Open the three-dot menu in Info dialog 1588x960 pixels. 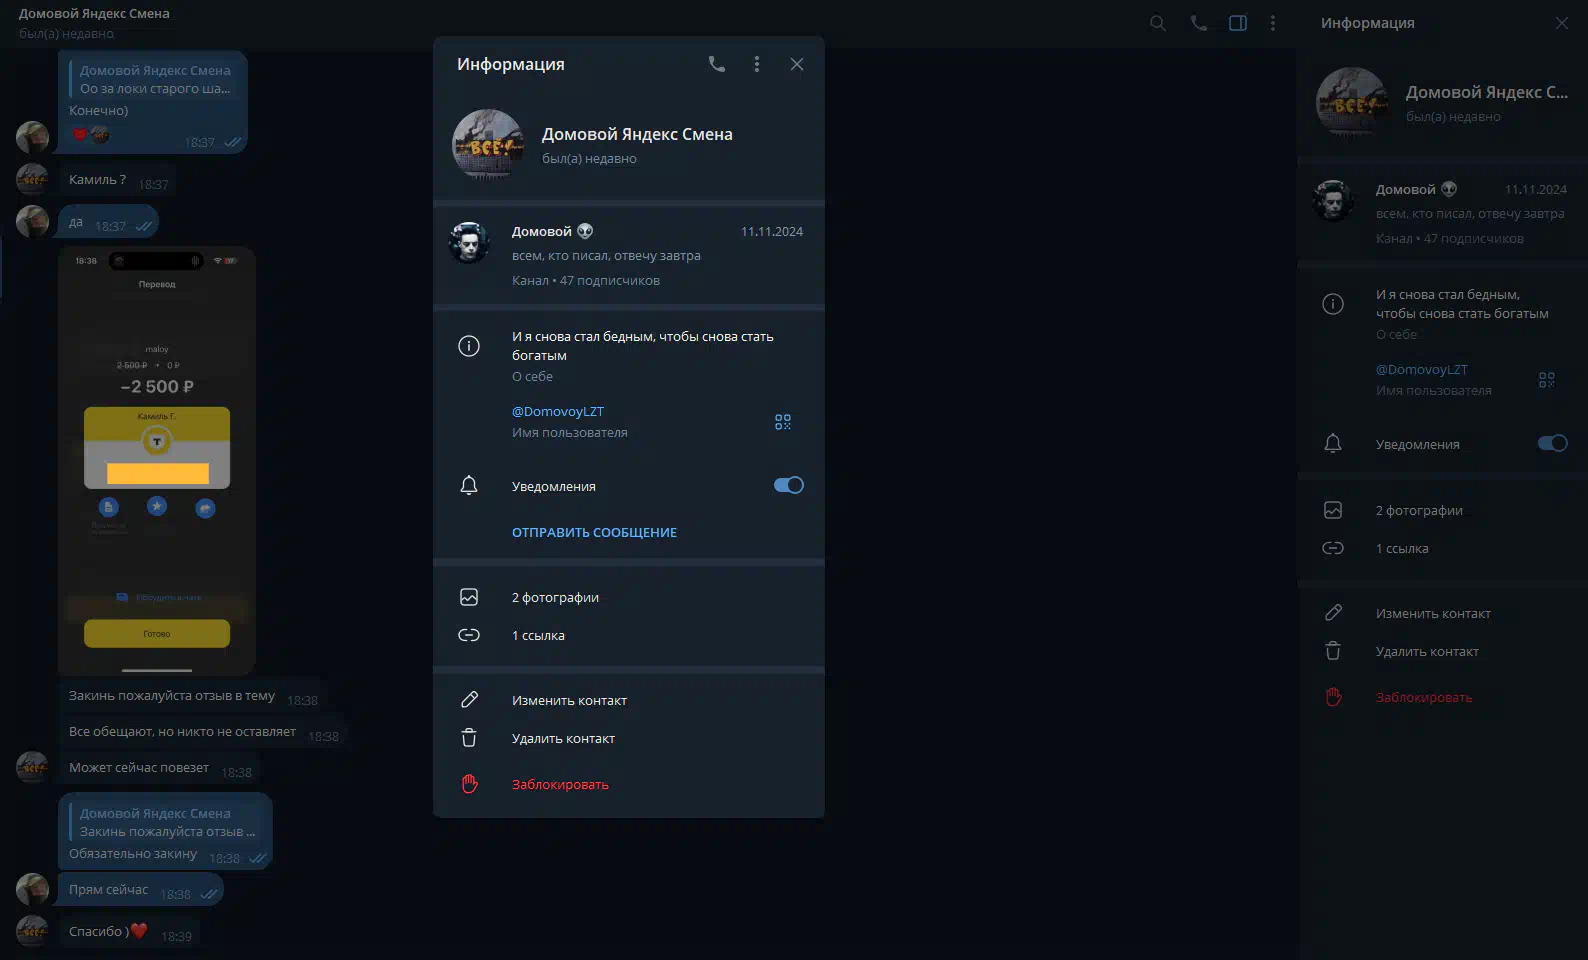pyautogui.click(x=757, y=64)
